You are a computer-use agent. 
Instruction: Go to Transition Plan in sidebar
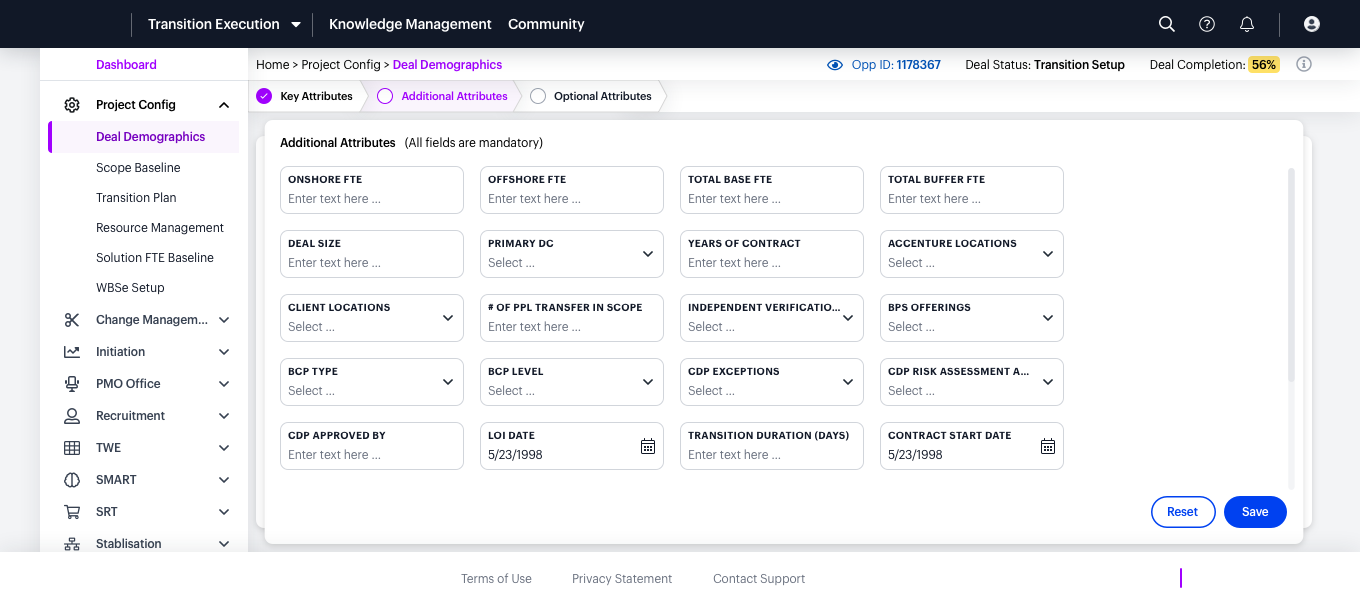tap(136, 198)
